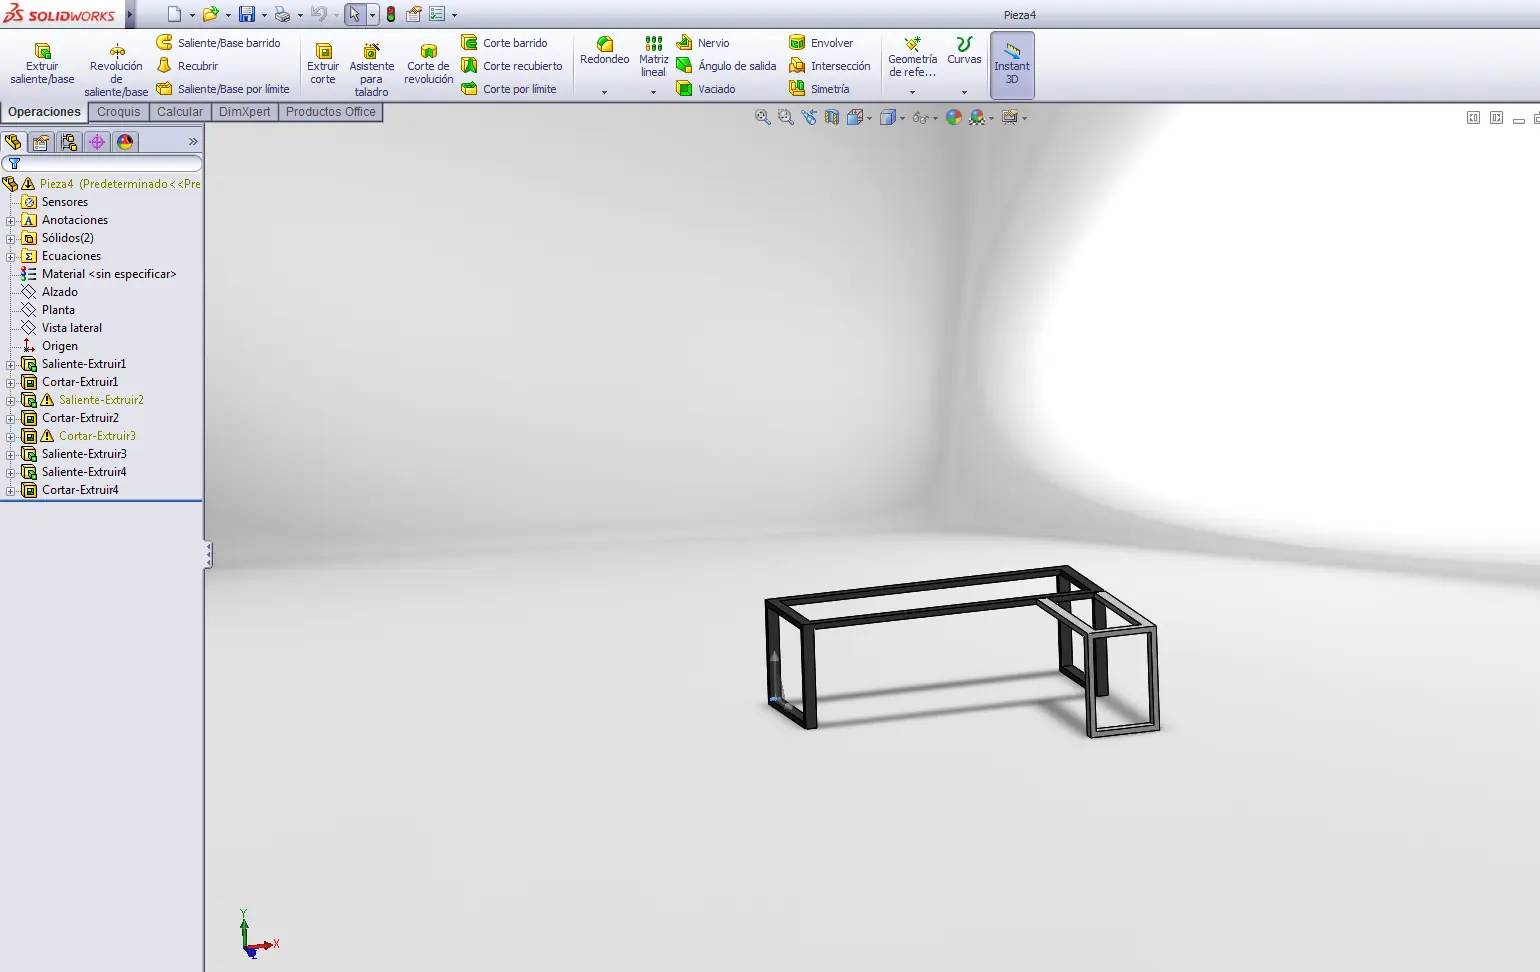Create a new document
The width and height of the screenshot is (1540, 972).
(x=174, y=14)
